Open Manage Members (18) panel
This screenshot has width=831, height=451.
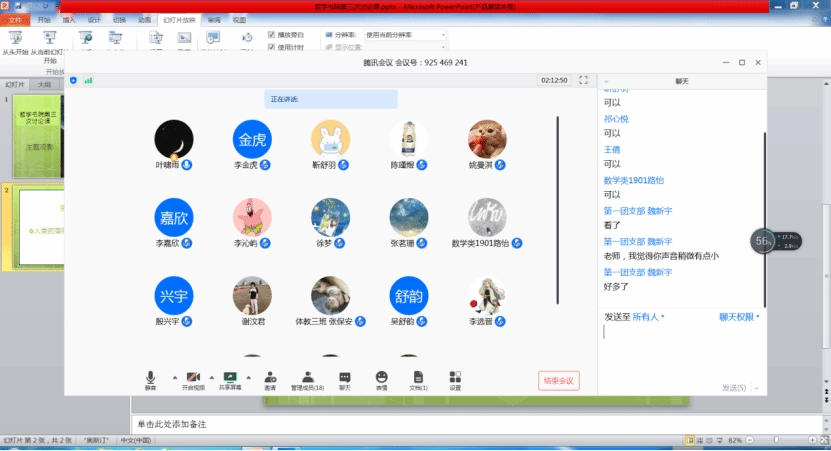pos(307,379)
